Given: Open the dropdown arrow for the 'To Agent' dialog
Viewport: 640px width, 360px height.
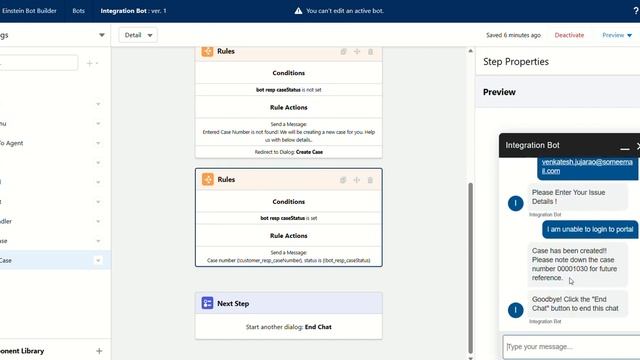Looking at the screenshot, I should 98,143.
